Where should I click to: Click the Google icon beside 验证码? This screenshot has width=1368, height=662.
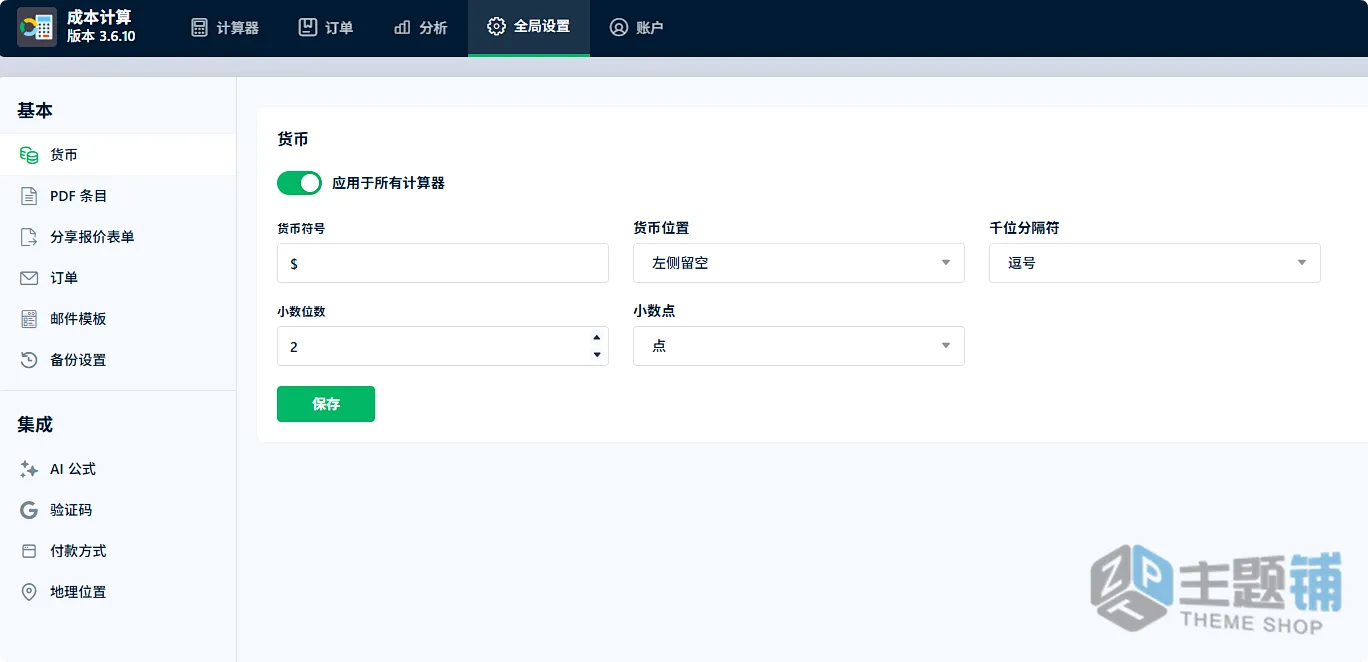[29, 510]
